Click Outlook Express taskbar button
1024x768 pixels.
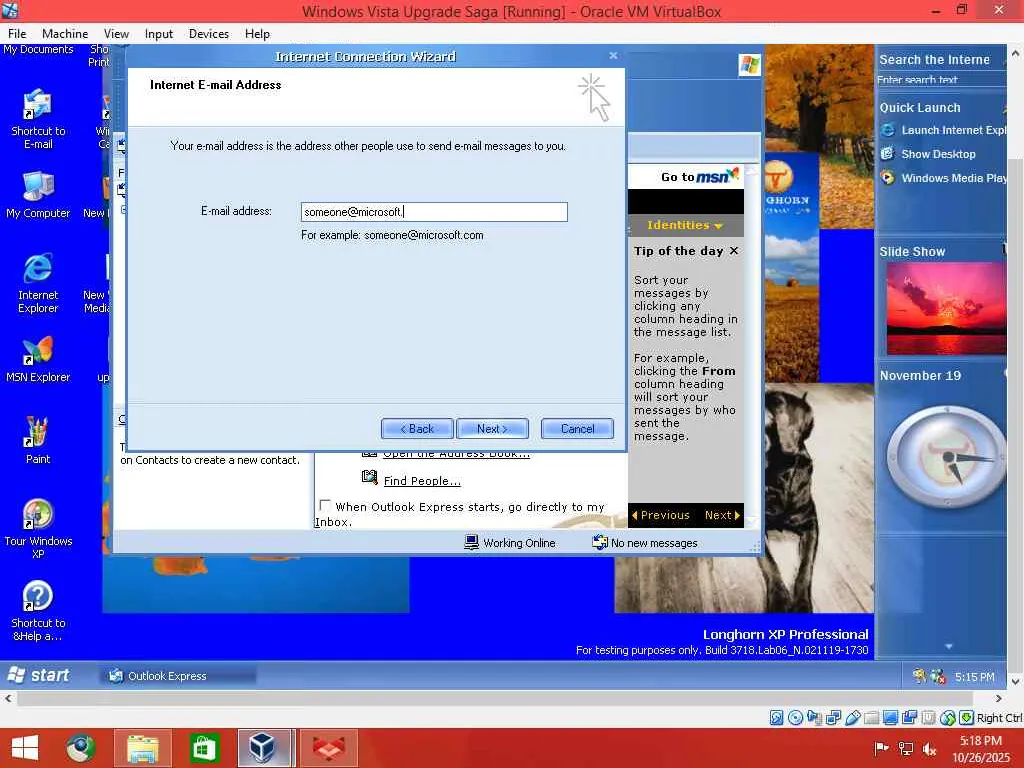pos(178,676)
